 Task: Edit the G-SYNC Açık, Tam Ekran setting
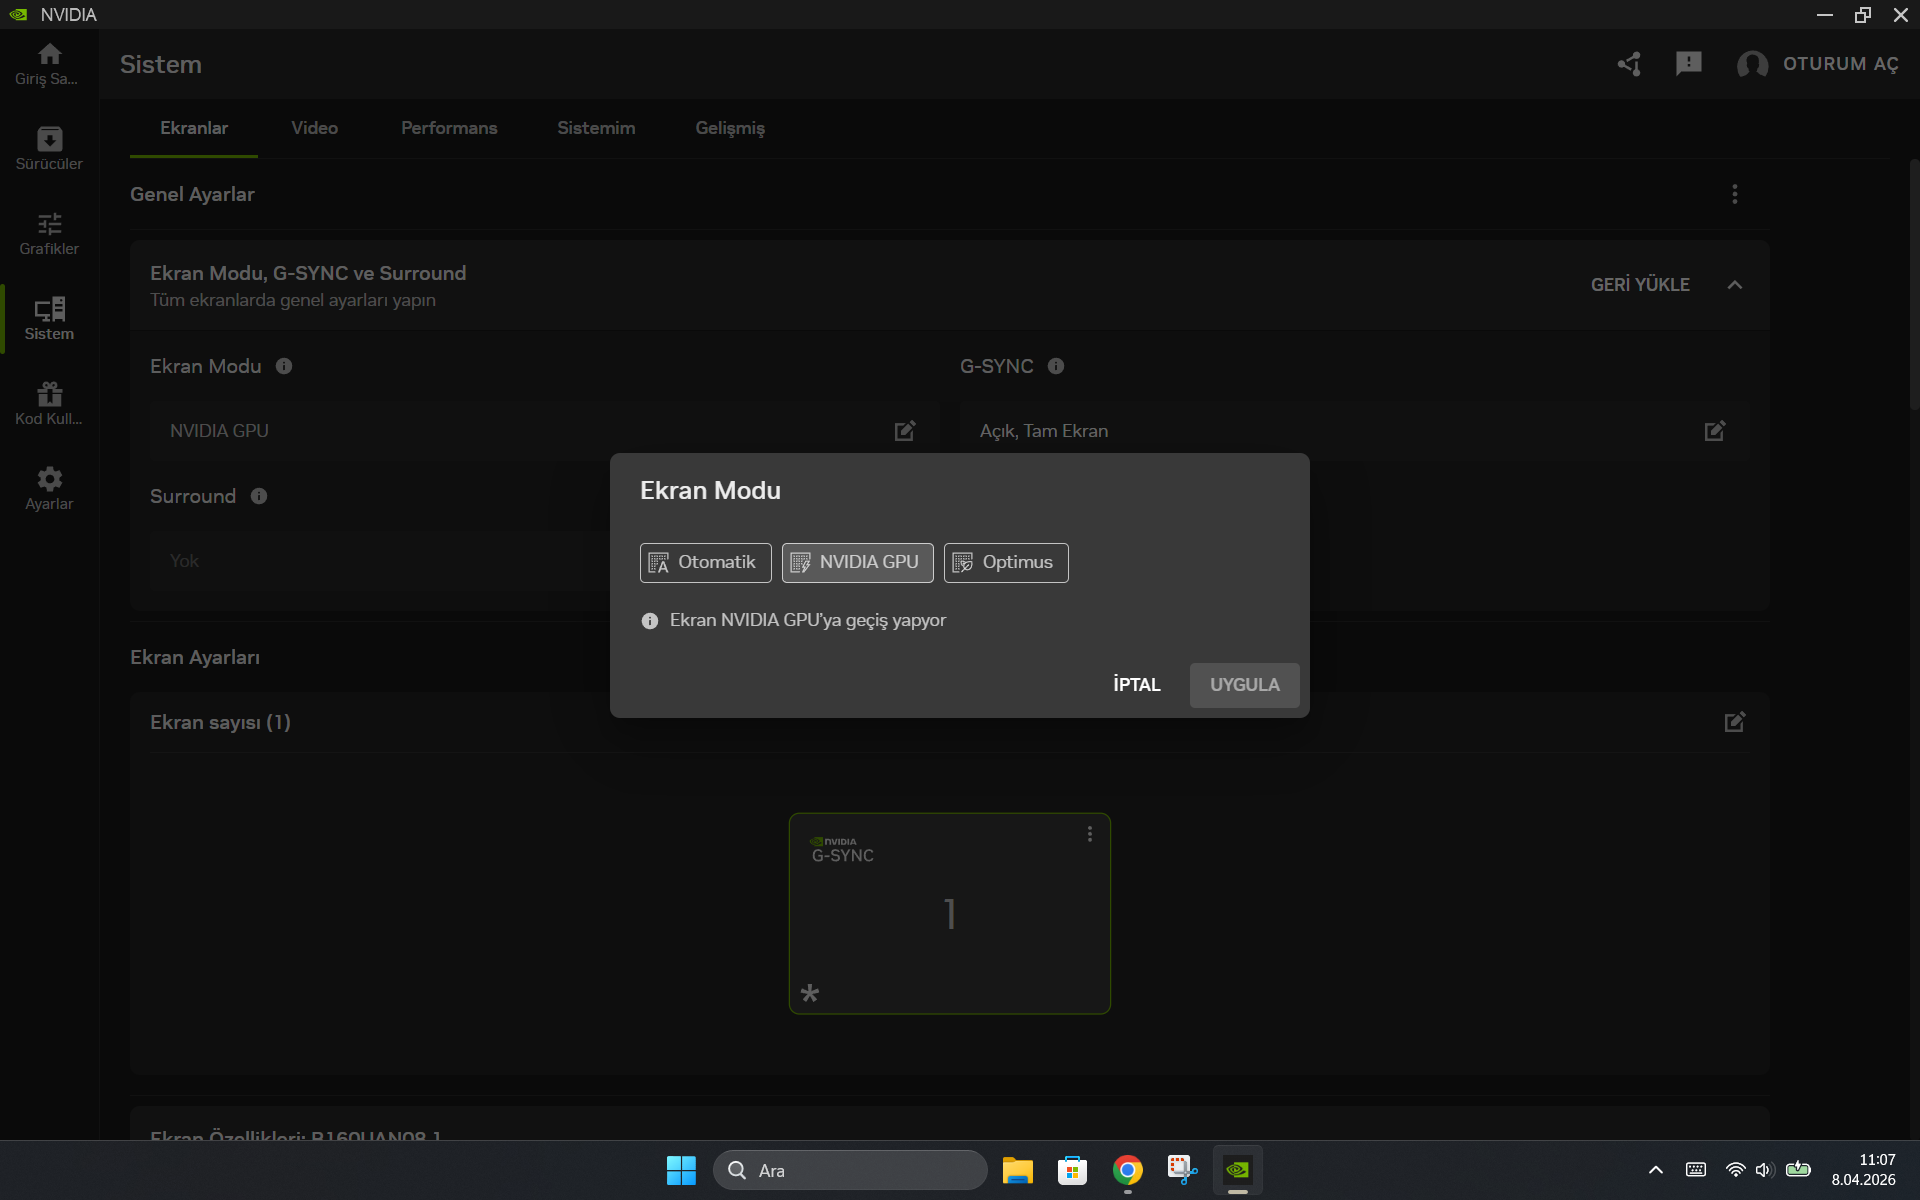(x=1715, y=431)
